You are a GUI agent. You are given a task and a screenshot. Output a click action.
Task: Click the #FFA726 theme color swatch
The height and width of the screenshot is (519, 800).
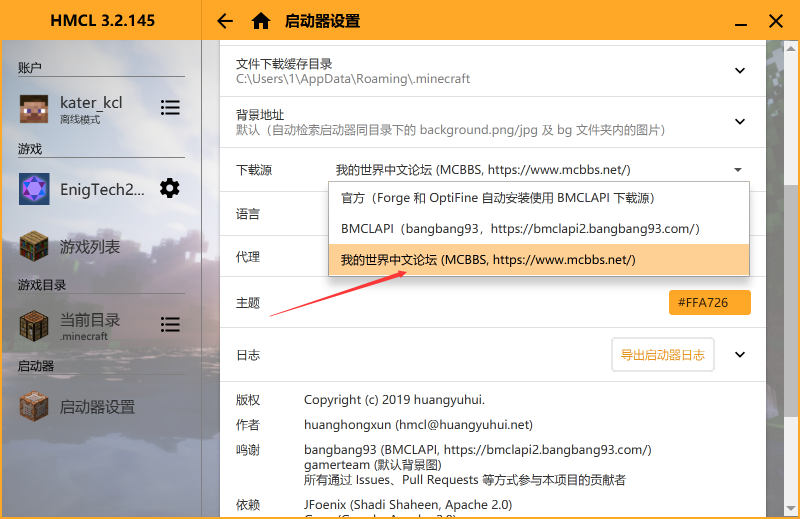(x=709, y=303)
